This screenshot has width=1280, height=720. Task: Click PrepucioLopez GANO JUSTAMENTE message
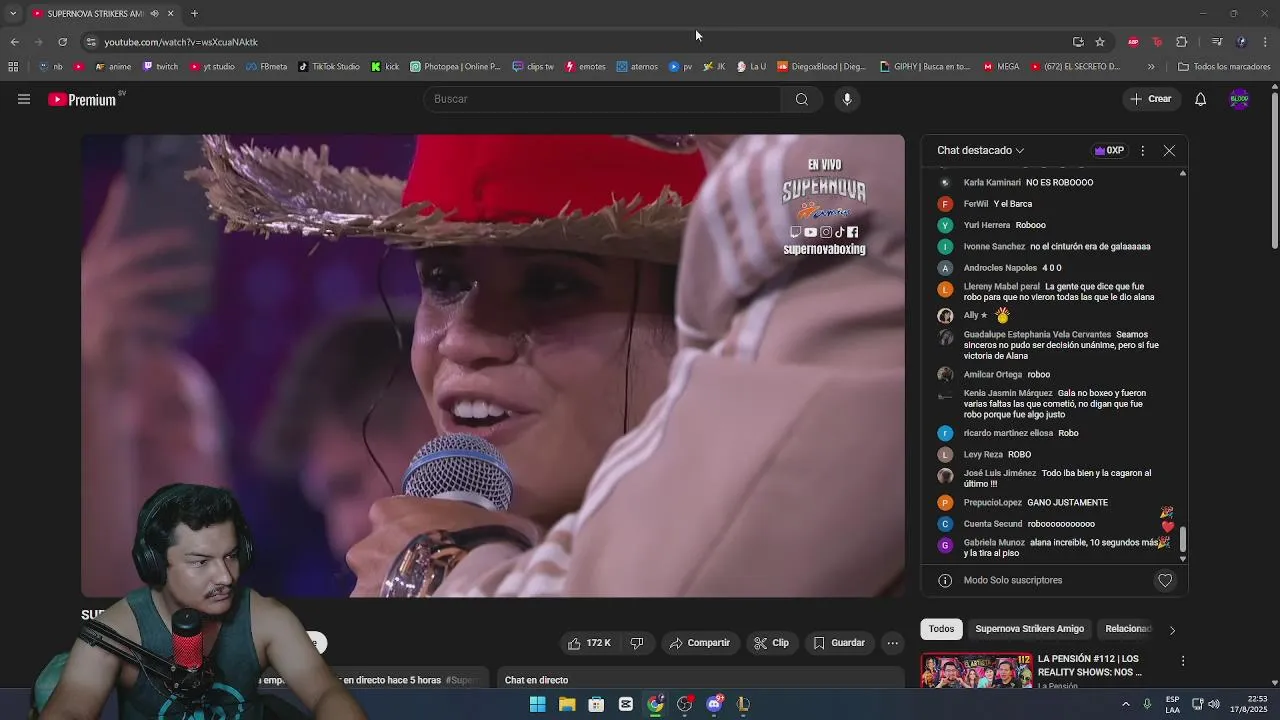click(x=1035, y=503)
